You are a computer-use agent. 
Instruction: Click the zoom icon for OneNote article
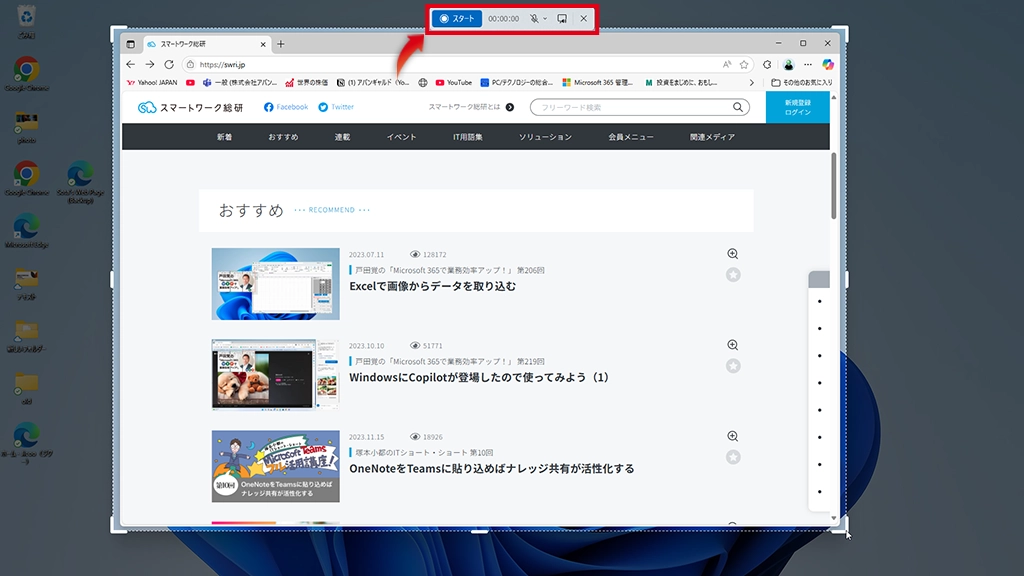733,436
